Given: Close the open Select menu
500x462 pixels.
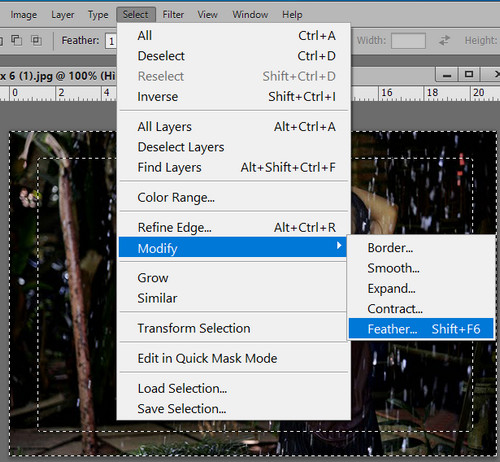Looking at the screenshot, I should pyautogui.click(x=136, y=15).
